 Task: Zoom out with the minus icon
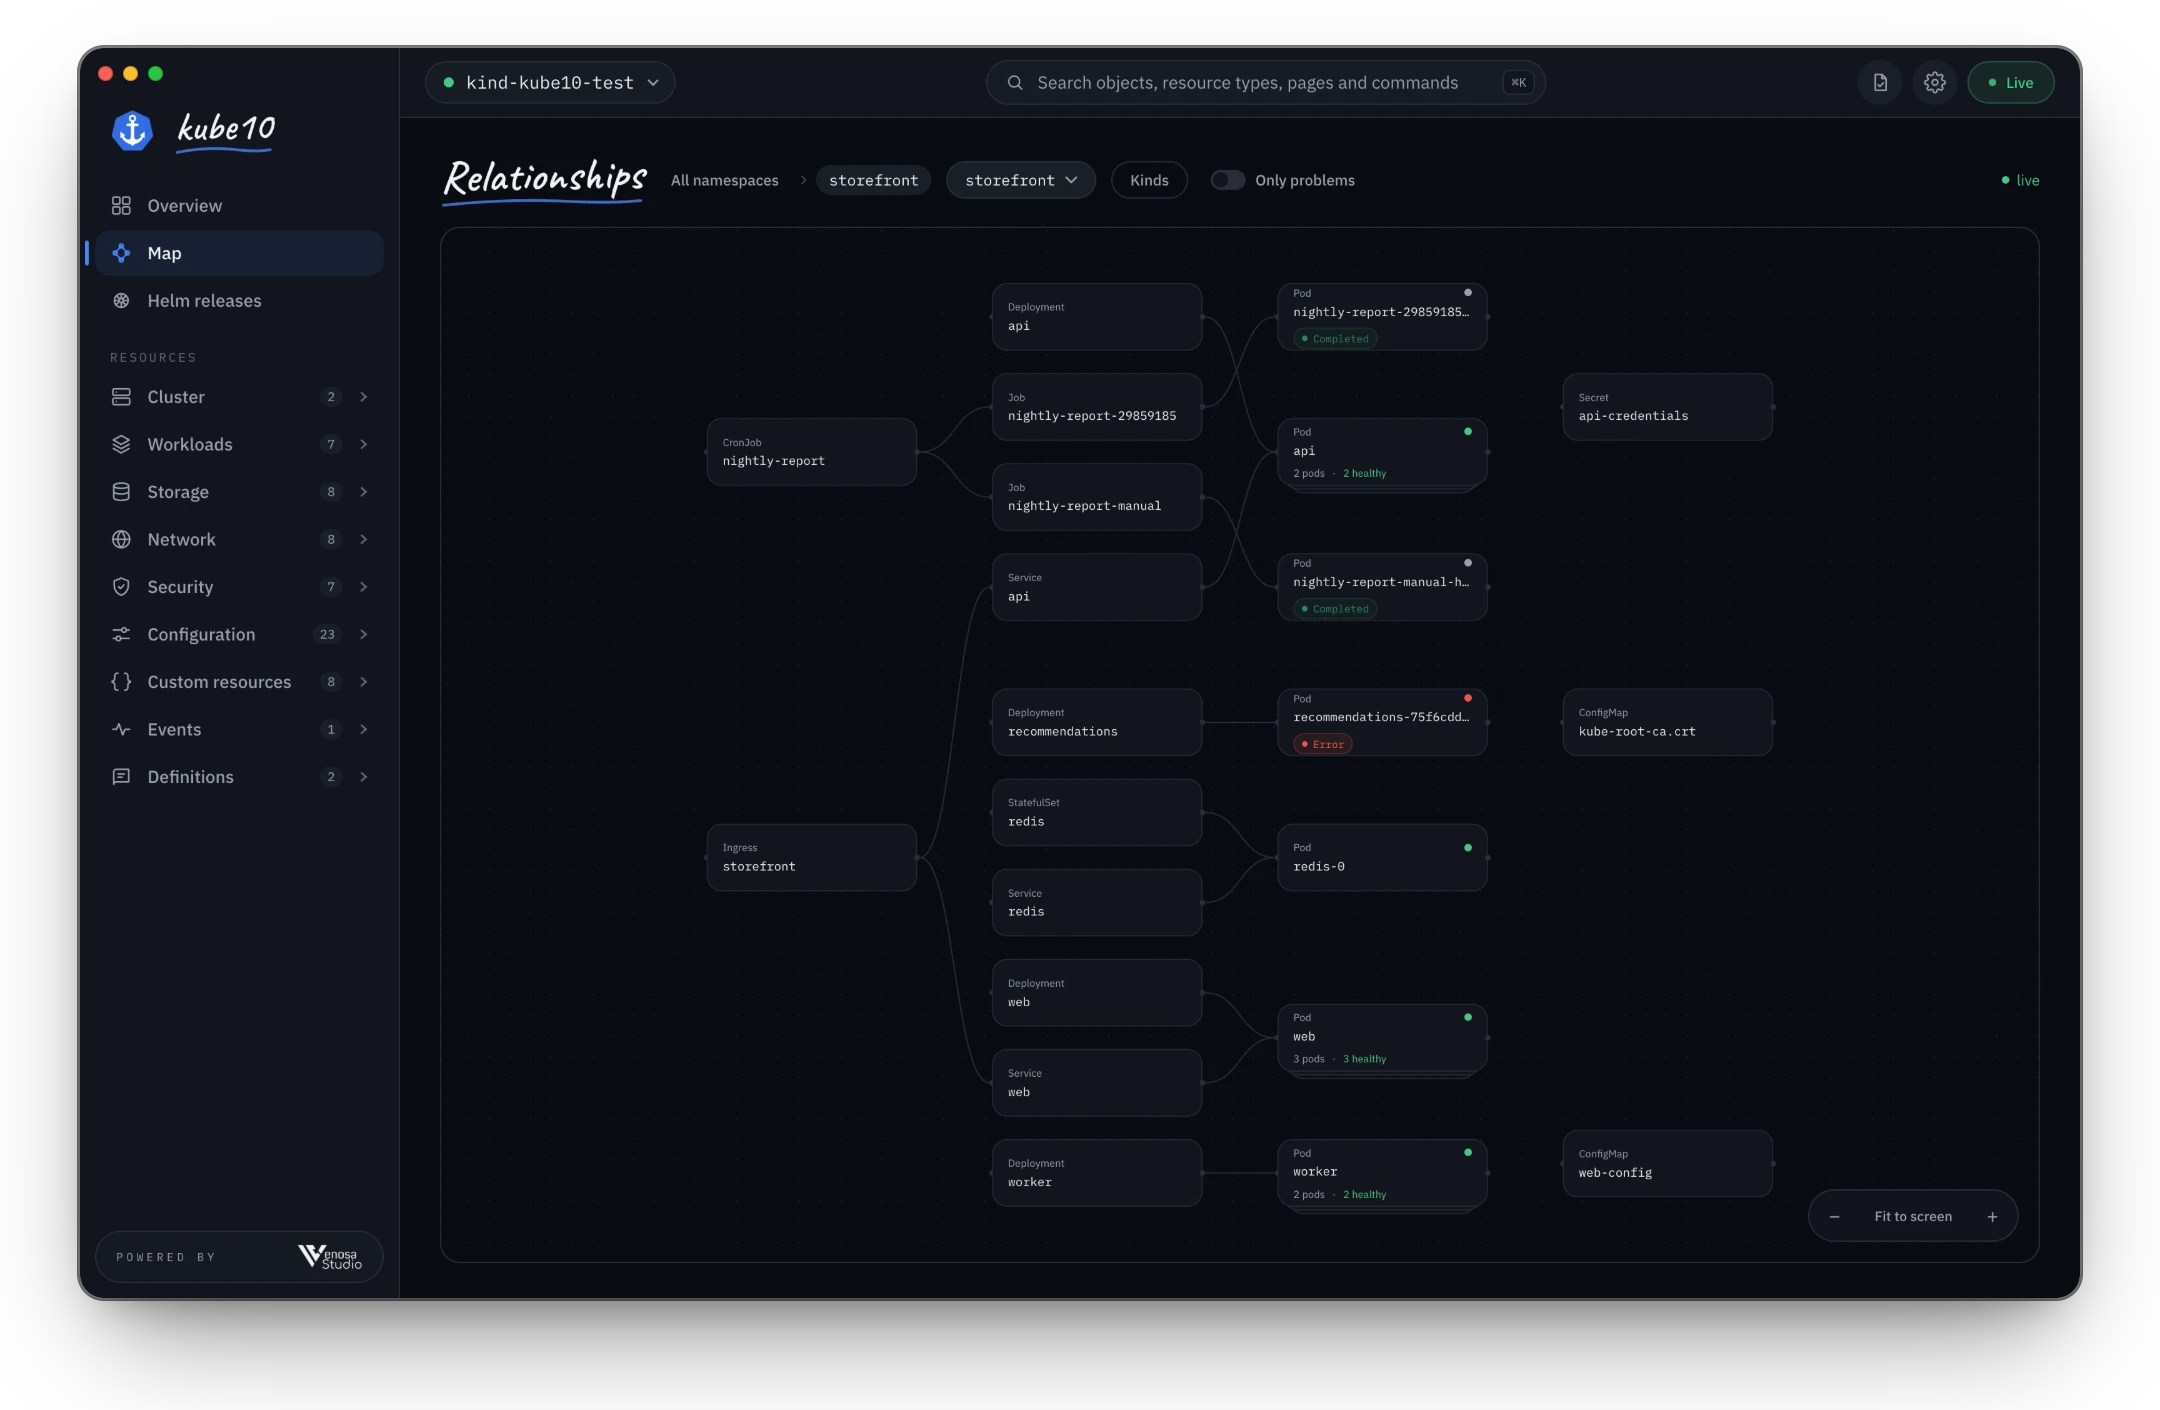coord(1834,1217)
